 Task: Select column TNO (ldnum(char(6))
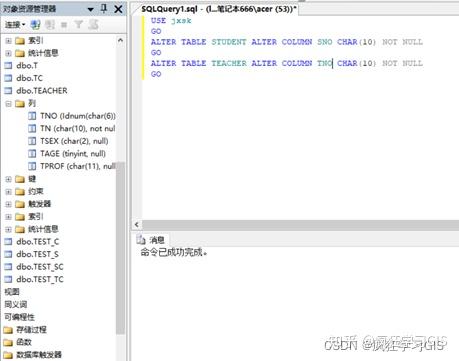click(x=78, y=116)
